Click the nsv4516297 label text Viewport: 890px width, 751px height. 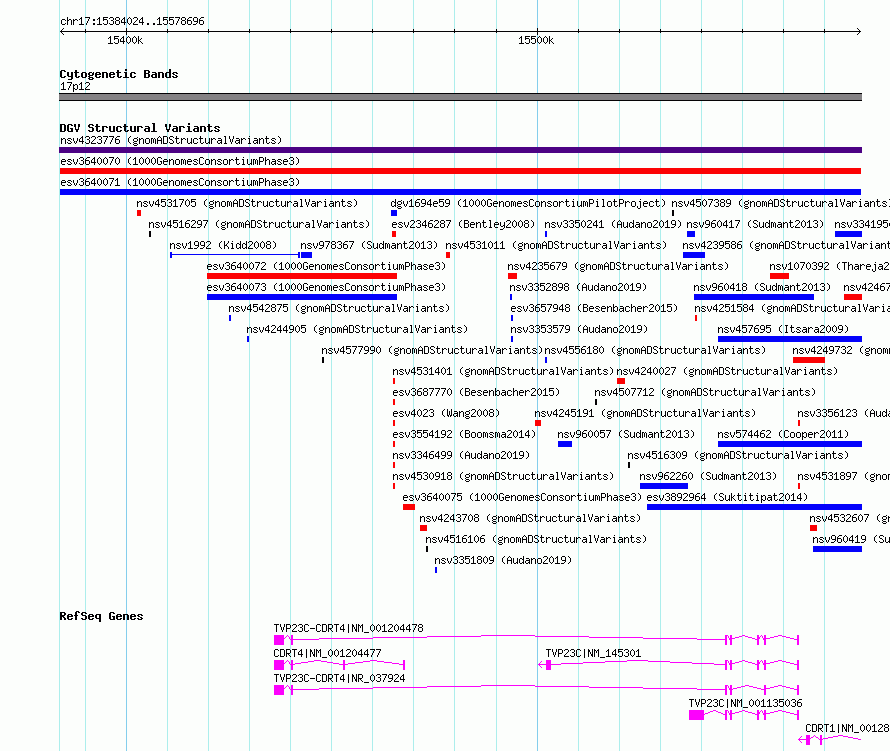pyautogui.click(x=259, y=224)
